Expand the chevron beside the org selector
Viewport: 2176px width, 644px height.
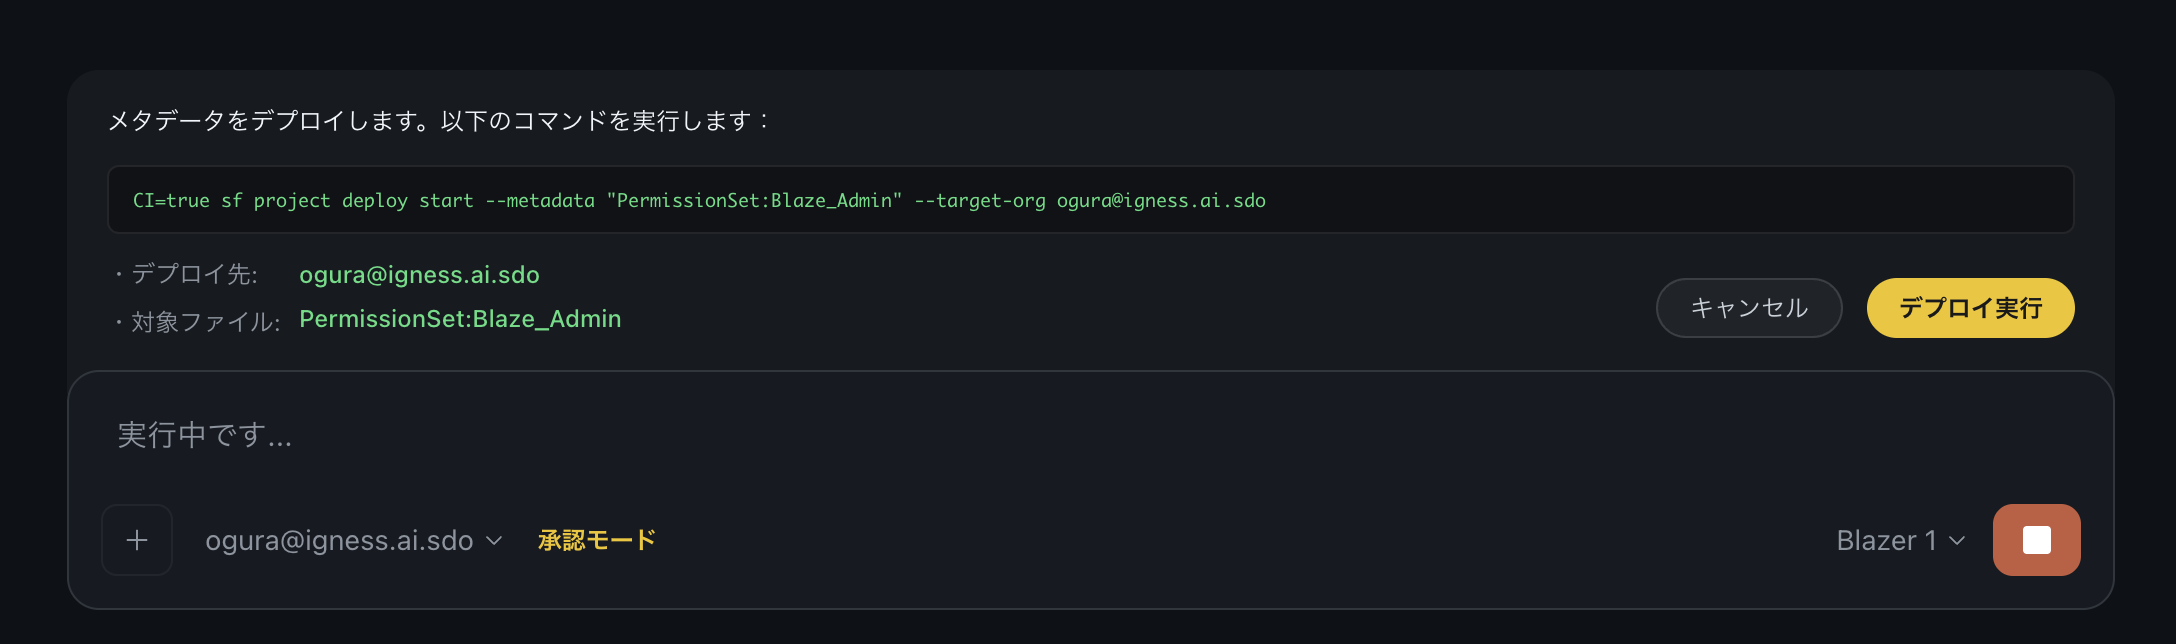(x=494, y=541)
